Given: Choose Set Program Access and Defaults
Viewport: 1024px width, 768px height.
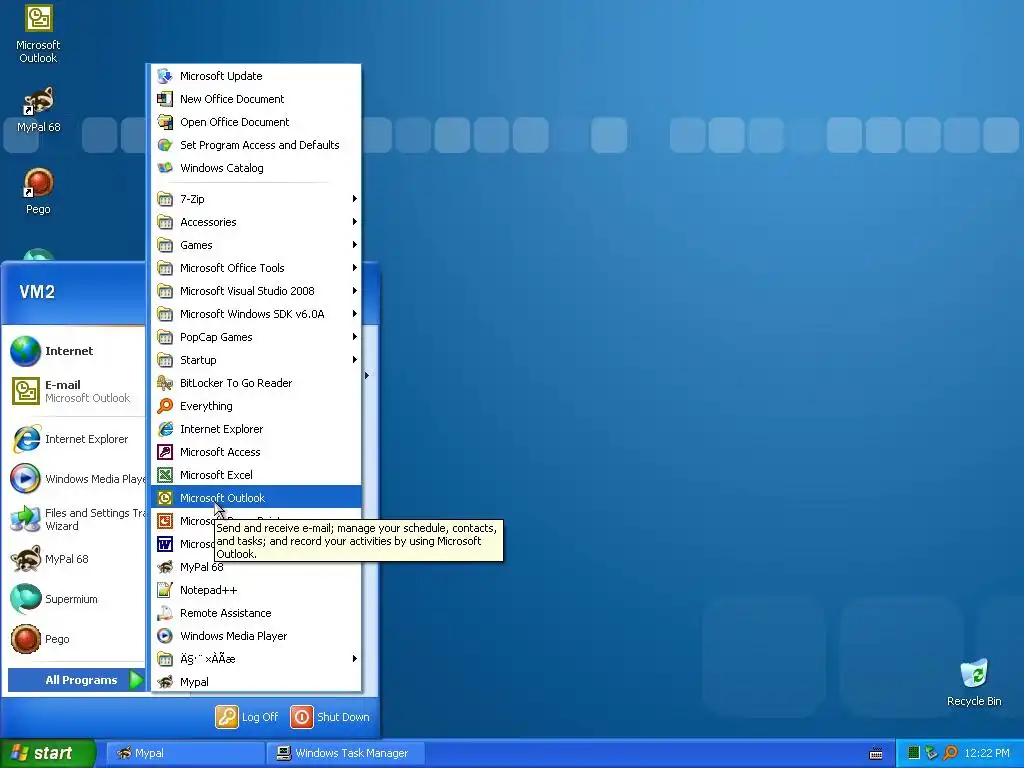Looking at the screenshot, I should pyautogui.click(x=256, y=145).
